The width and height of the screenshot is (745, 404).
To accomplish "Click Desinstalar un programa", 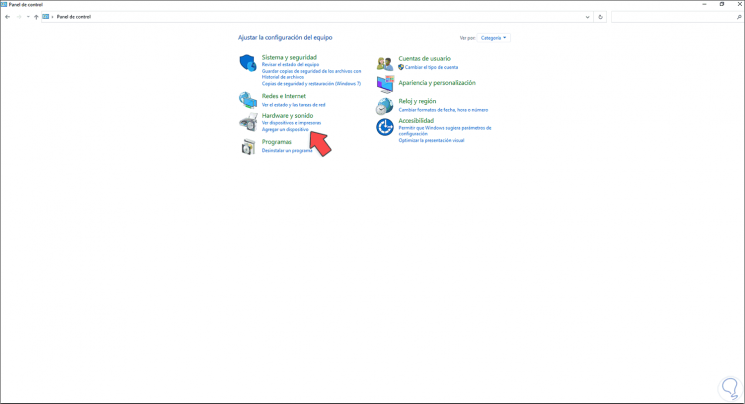I will [x=287, y=150].
